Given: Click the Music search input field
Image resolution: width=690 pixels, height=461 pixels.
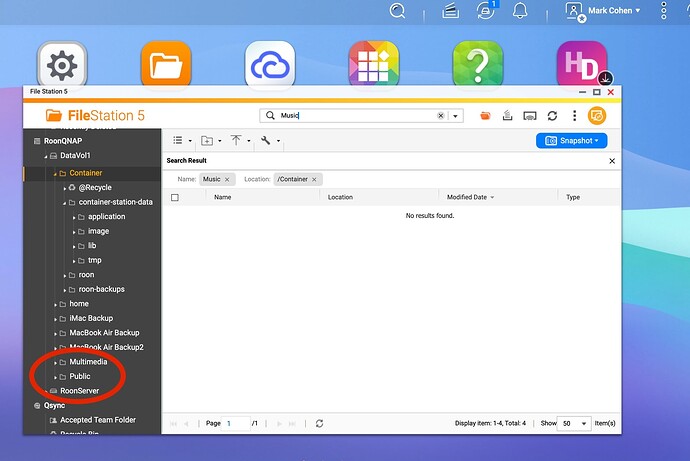Looking at the screenshot, I should pyautogui.click(x=356, y=116).
